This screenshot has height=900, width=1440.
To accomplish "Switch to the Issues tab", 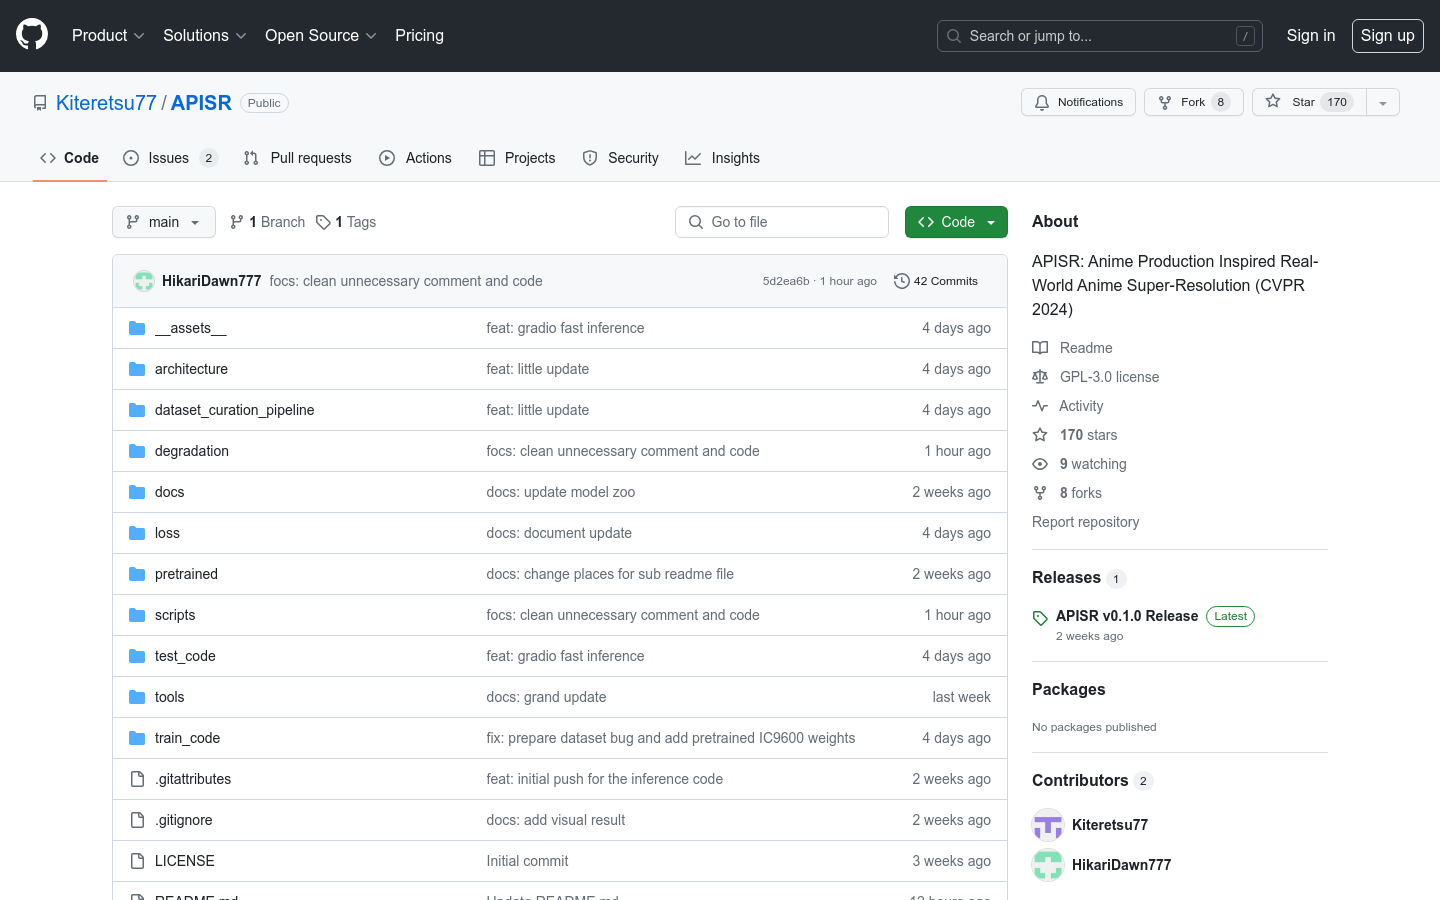I will pos(169,158).
